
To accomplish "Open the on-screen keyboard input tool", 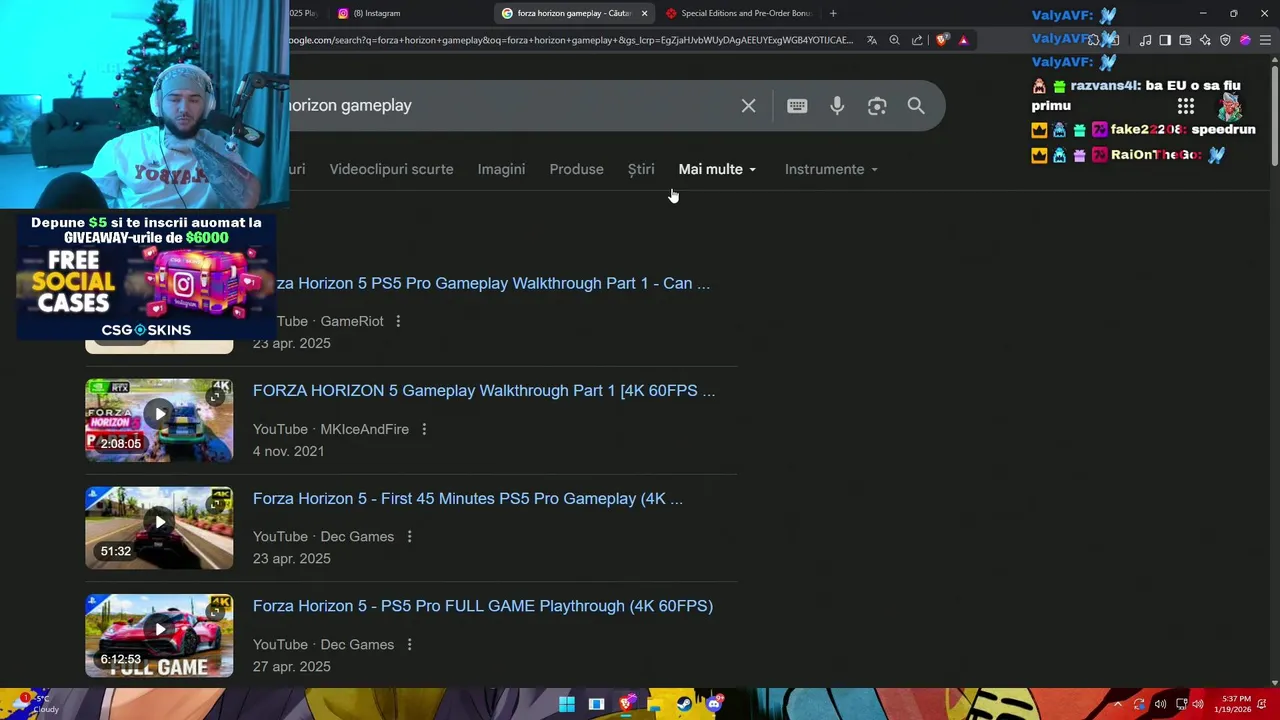I will click(797, 106).
